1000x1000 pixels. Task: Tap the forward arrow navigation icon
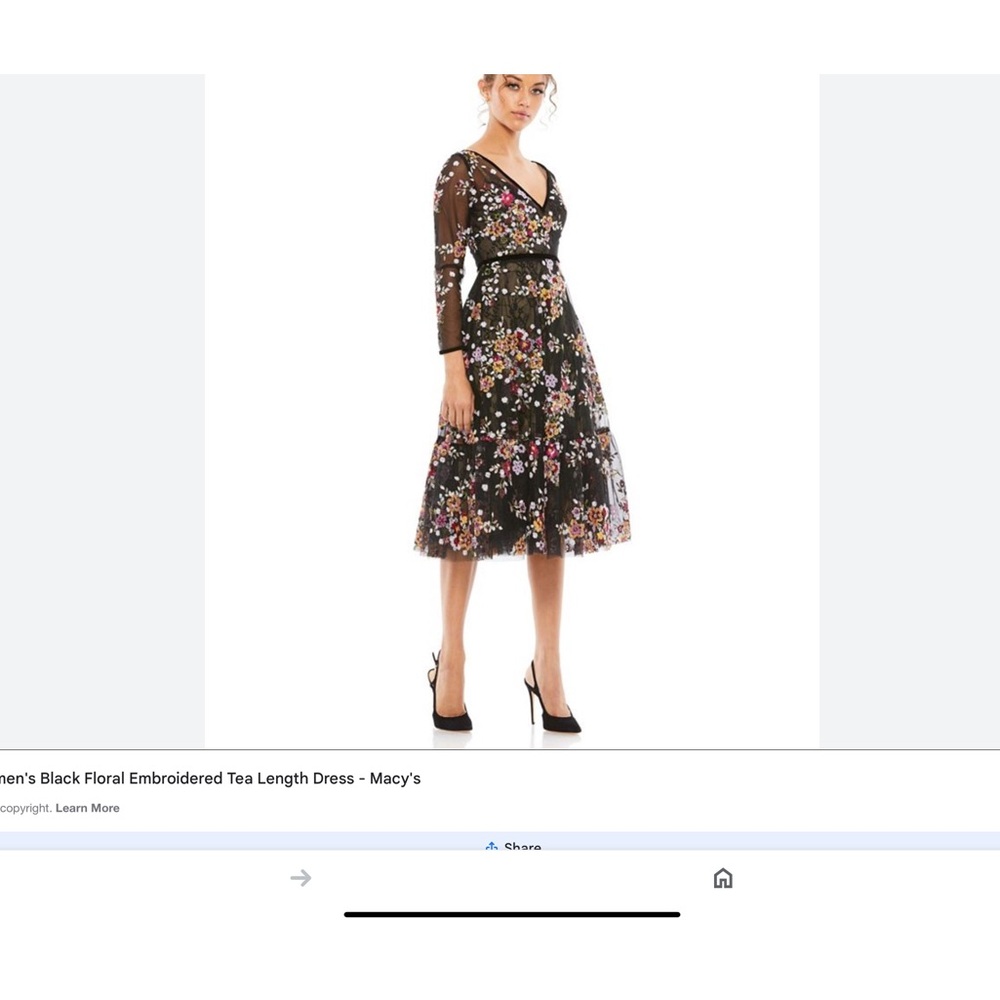[300, 878]
